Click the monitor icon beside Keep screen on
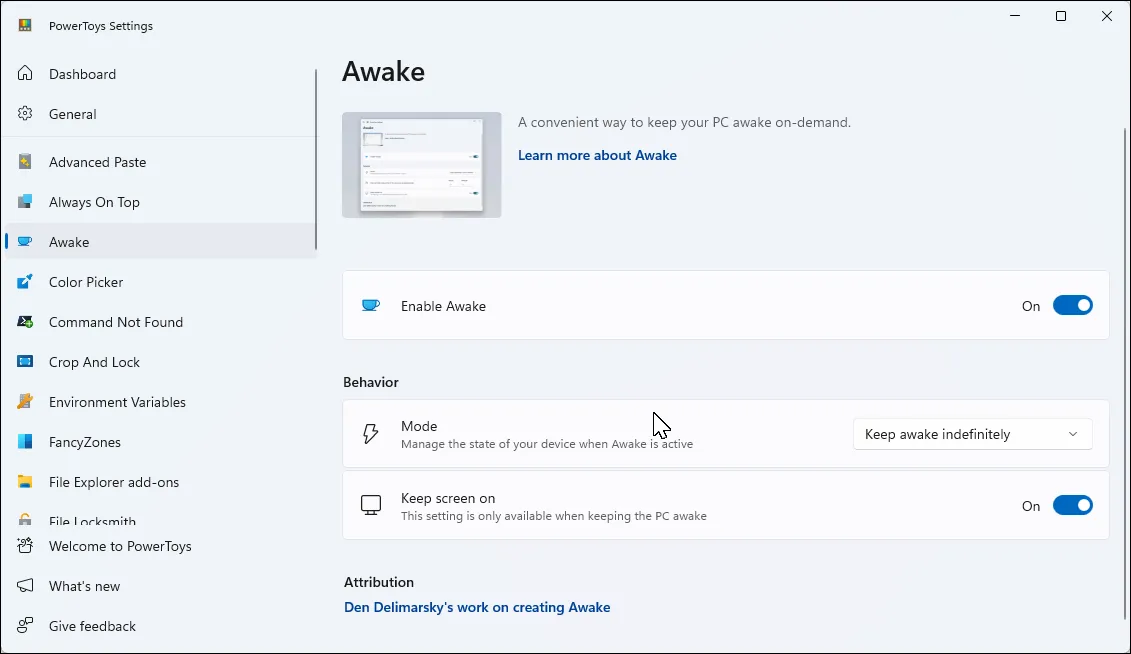 [371, 505]
